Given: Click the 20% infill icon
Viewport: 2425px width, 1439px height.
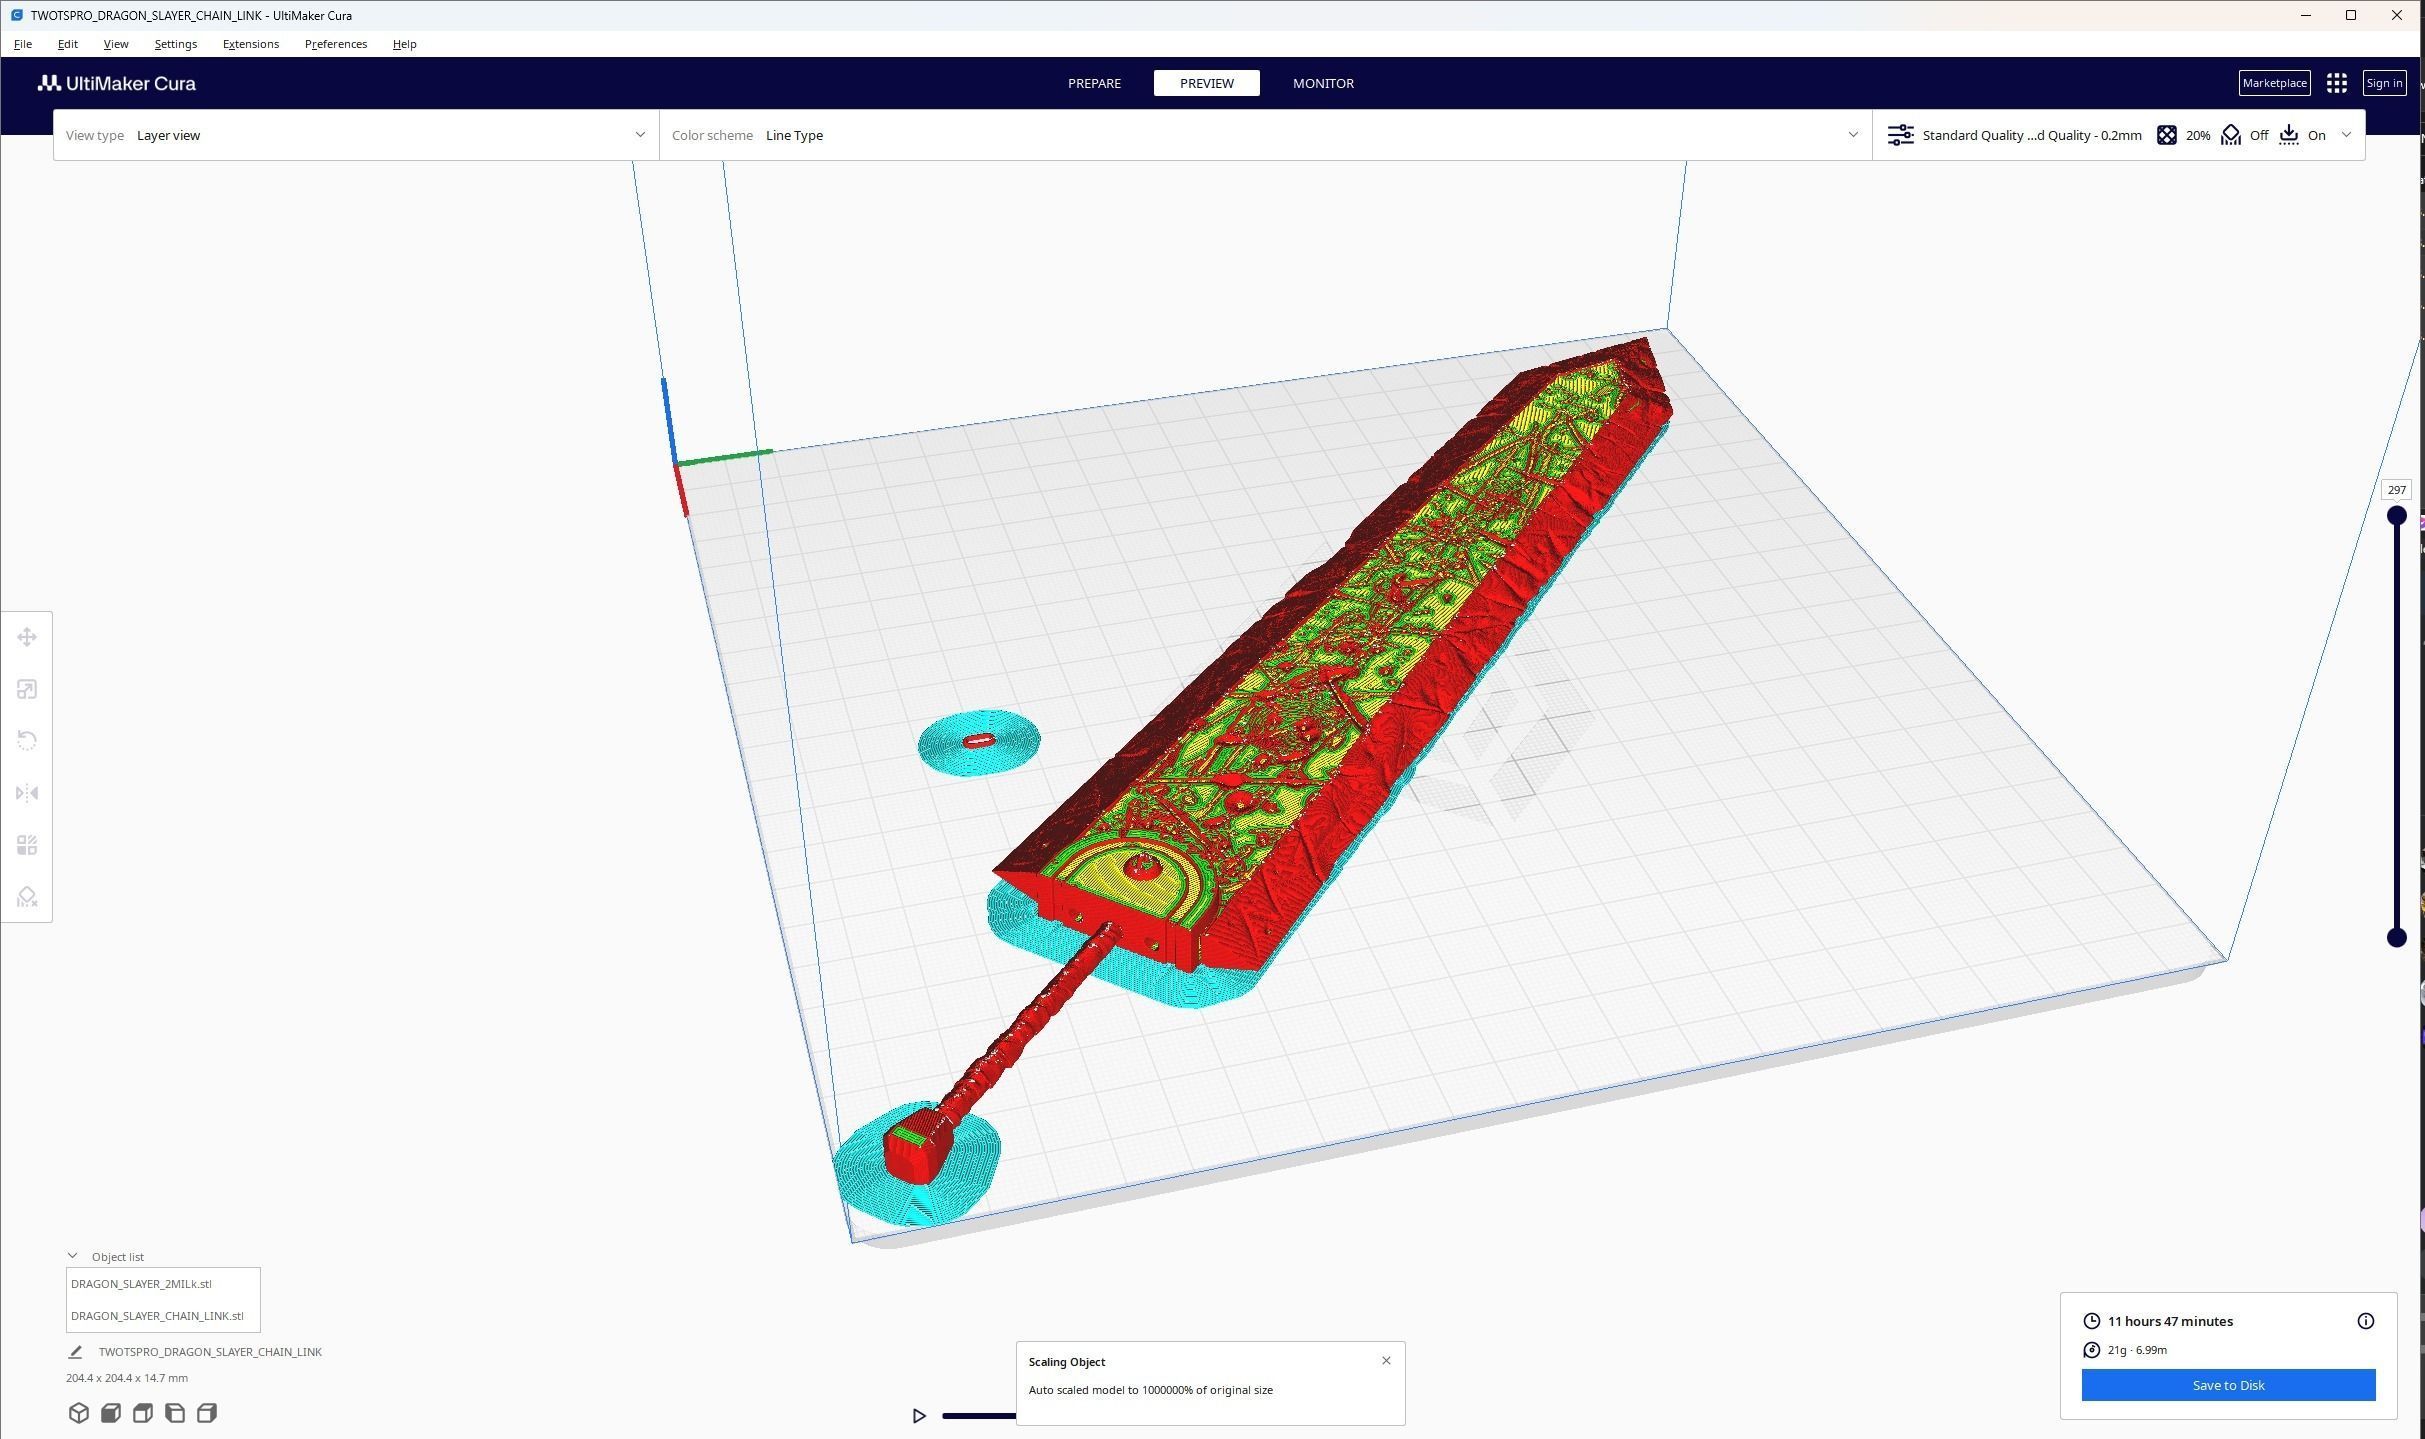Looking at the screenshot, I should [2167, 135].
